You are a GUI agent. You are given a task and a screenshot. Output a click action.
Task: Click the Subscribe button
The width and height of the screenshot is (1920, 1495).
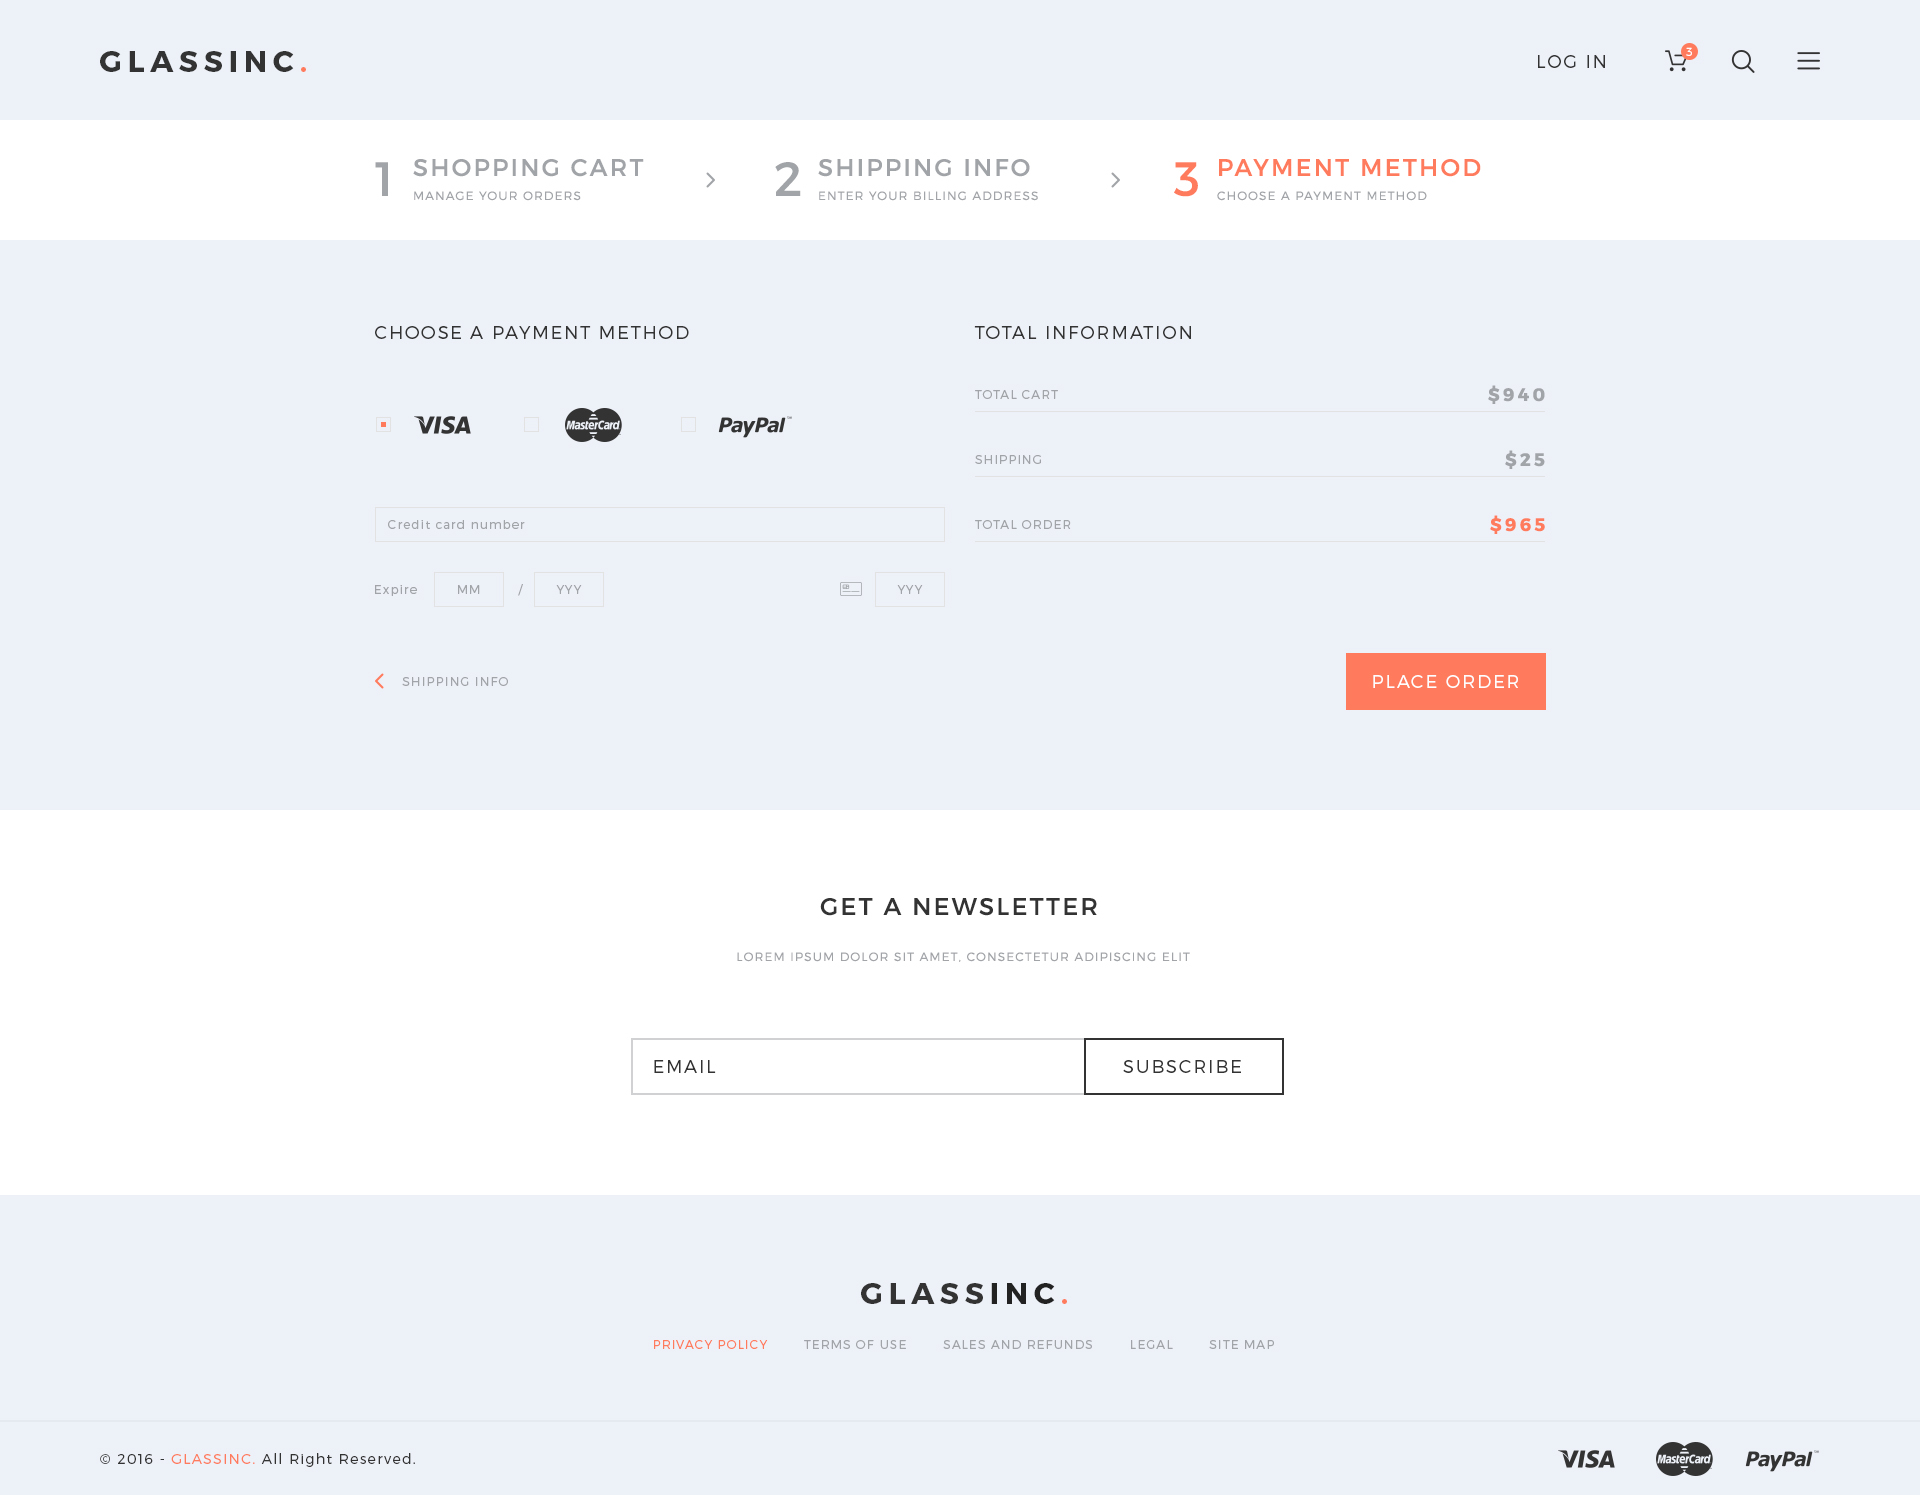(x=1183, y=1066)
